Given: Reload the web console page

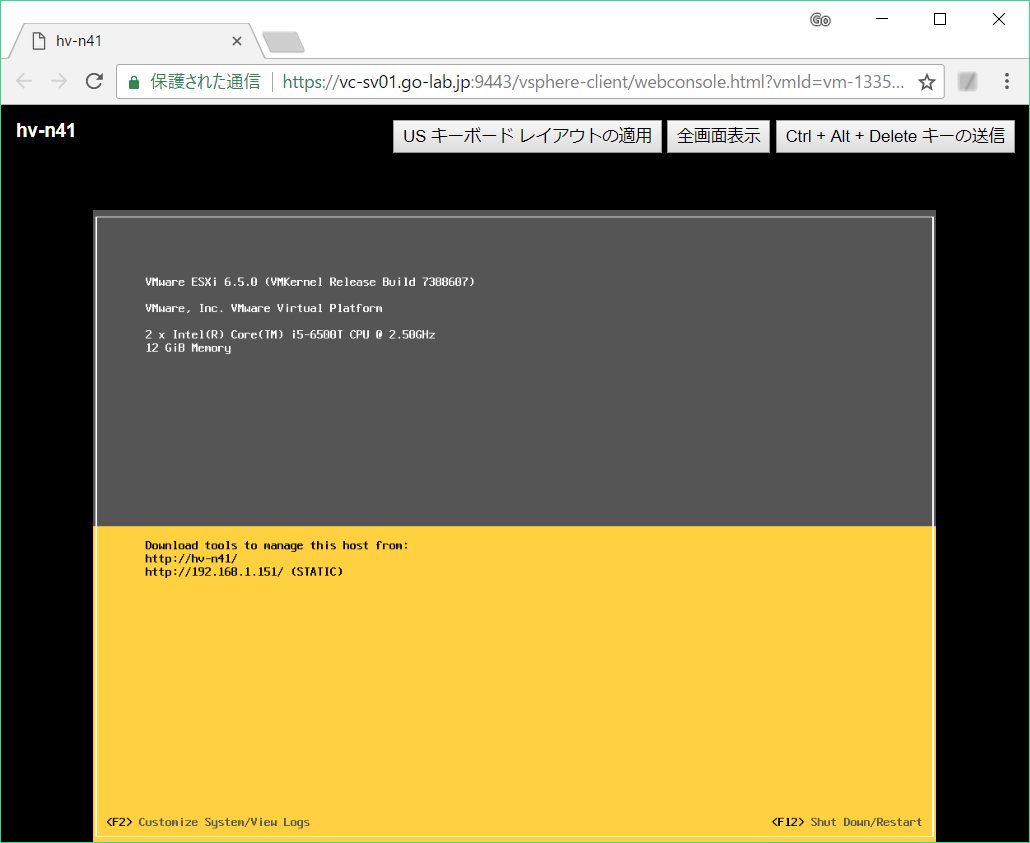Looking at the screenshot, I should [95, 81].
